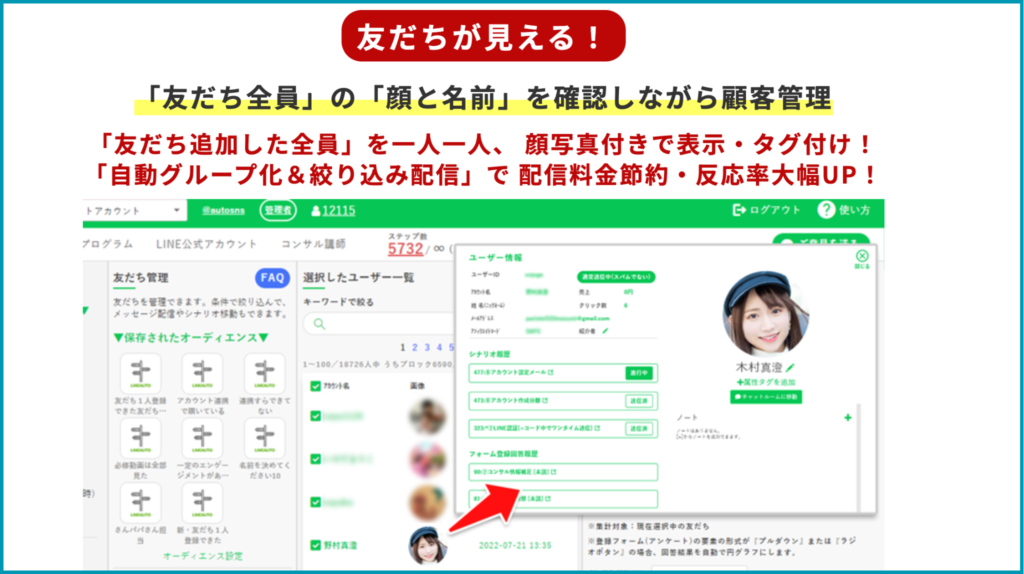Open the account selector dropdown
This screenshot has height=574, width=1024.
click(x=133, y=210)
